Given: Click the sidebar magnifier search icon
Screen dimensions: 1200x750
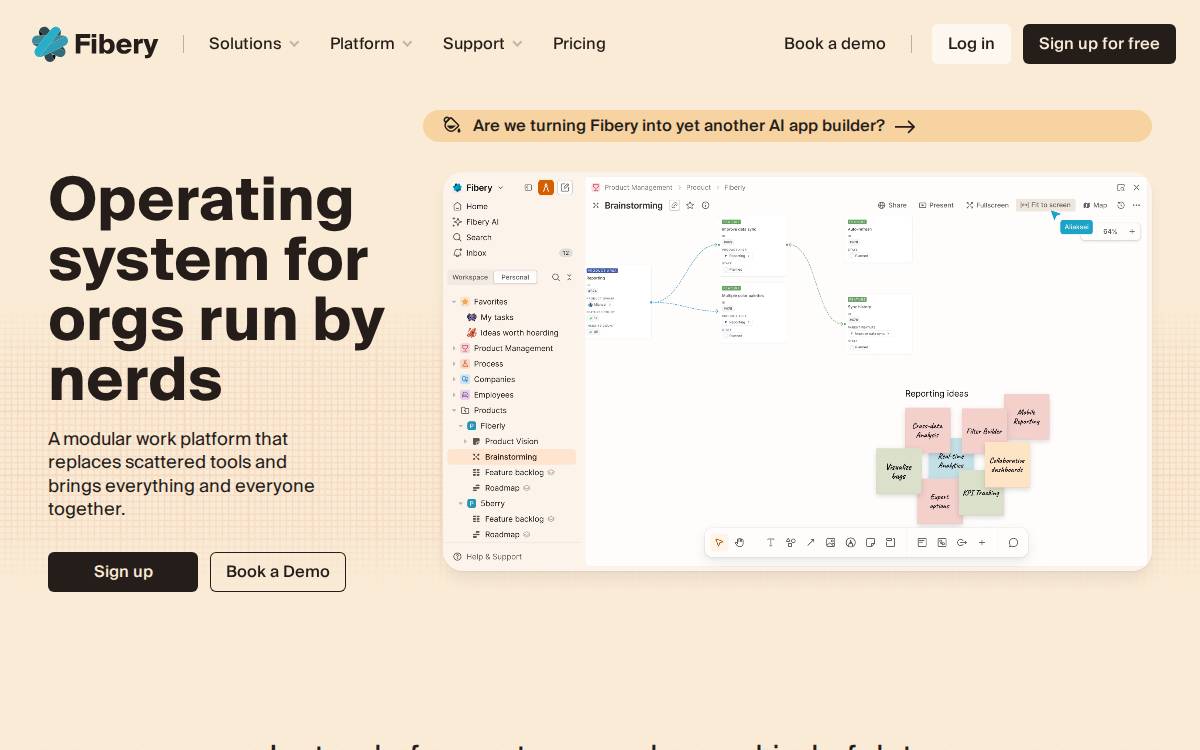Looking at the screenshot, I should point(556,277).
